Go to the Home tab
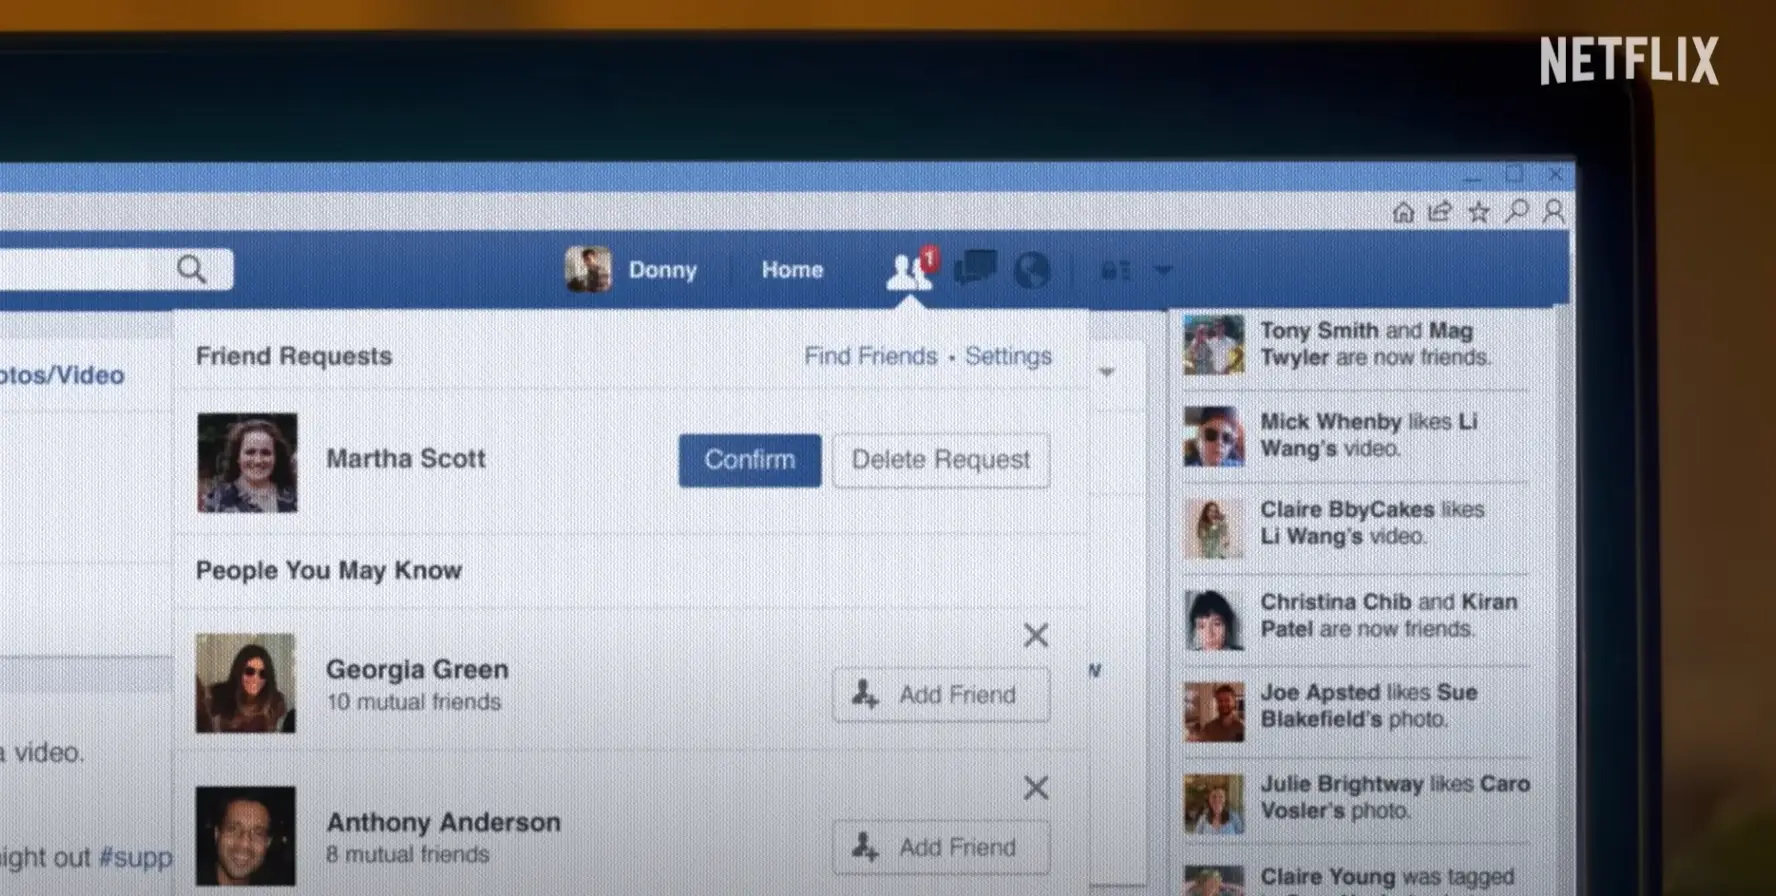 tap(792, 270)
